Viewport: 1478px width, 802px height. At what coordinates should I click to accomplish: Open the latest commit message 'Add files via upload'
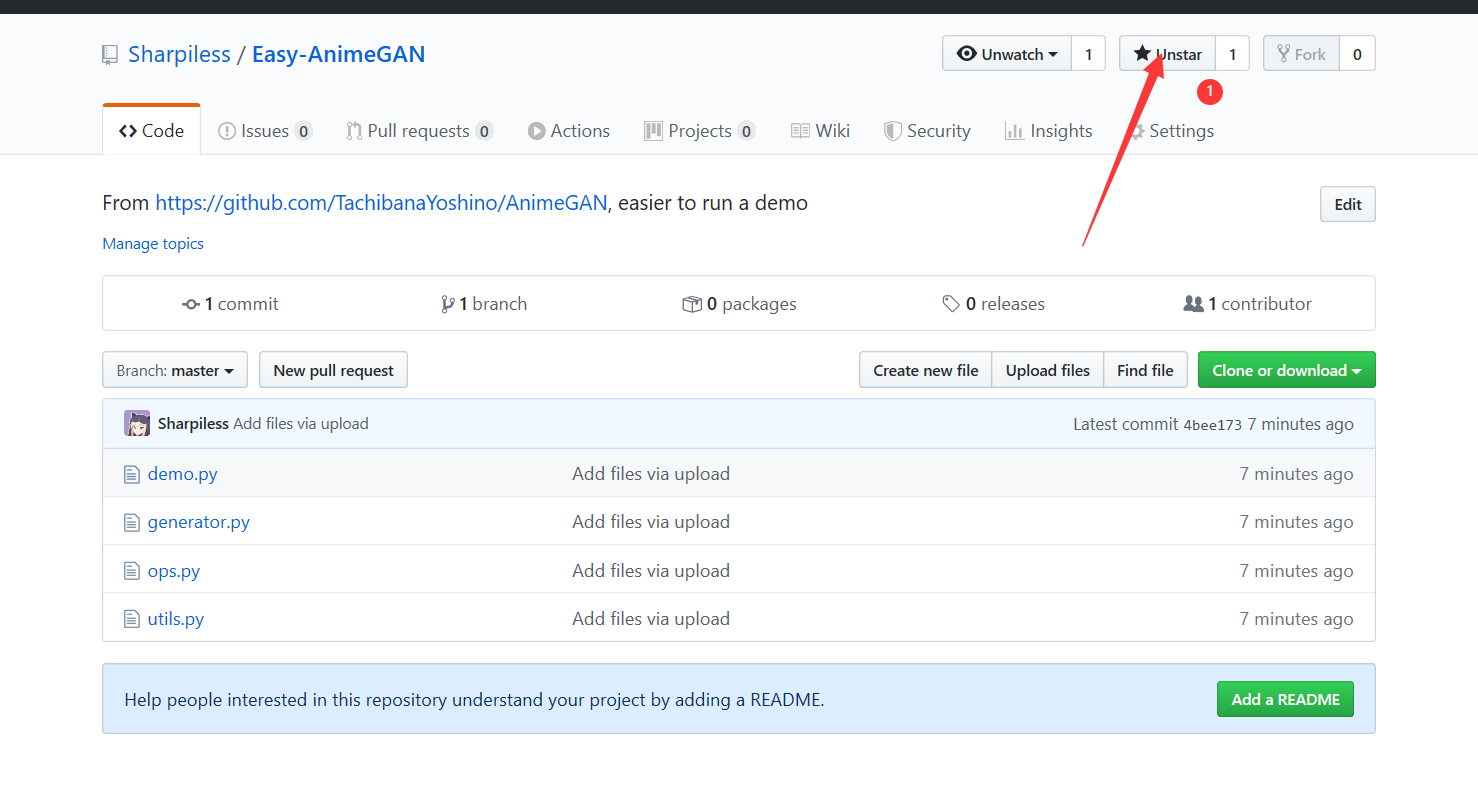(x=301, y=424)
